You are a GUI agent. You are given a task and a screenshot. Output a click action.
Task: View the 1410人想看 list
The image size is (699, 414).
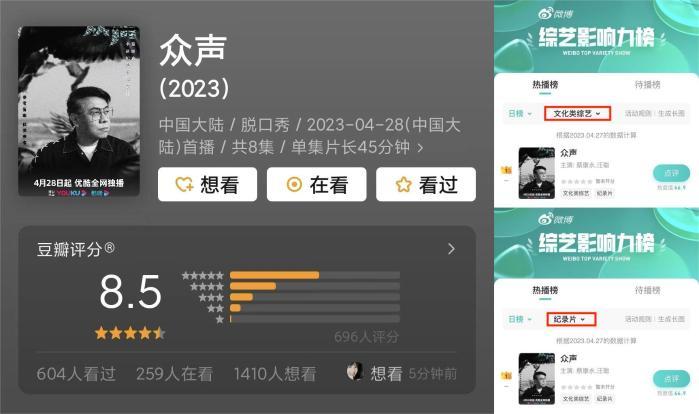click(275, 373)
